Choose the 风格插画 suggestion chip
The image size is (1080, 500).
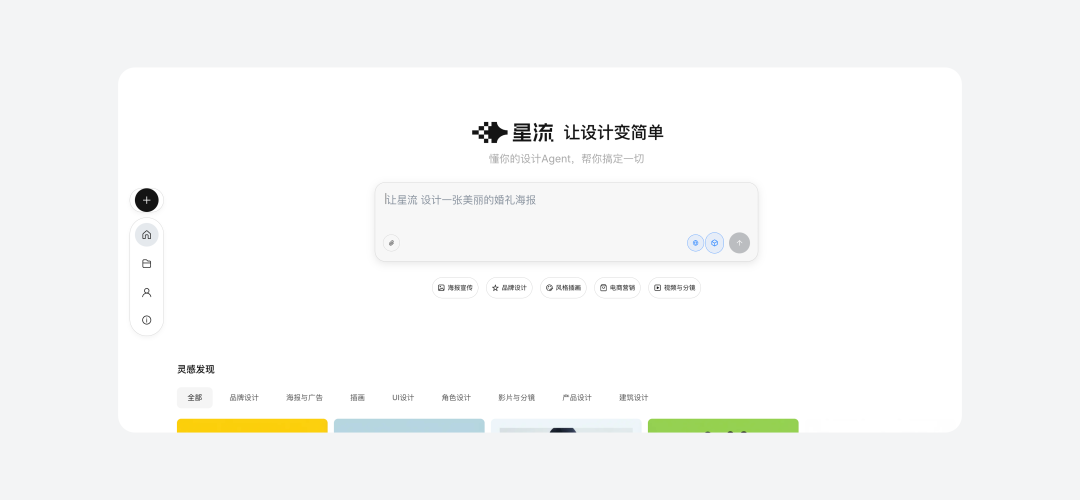click(x=563, y=288)
